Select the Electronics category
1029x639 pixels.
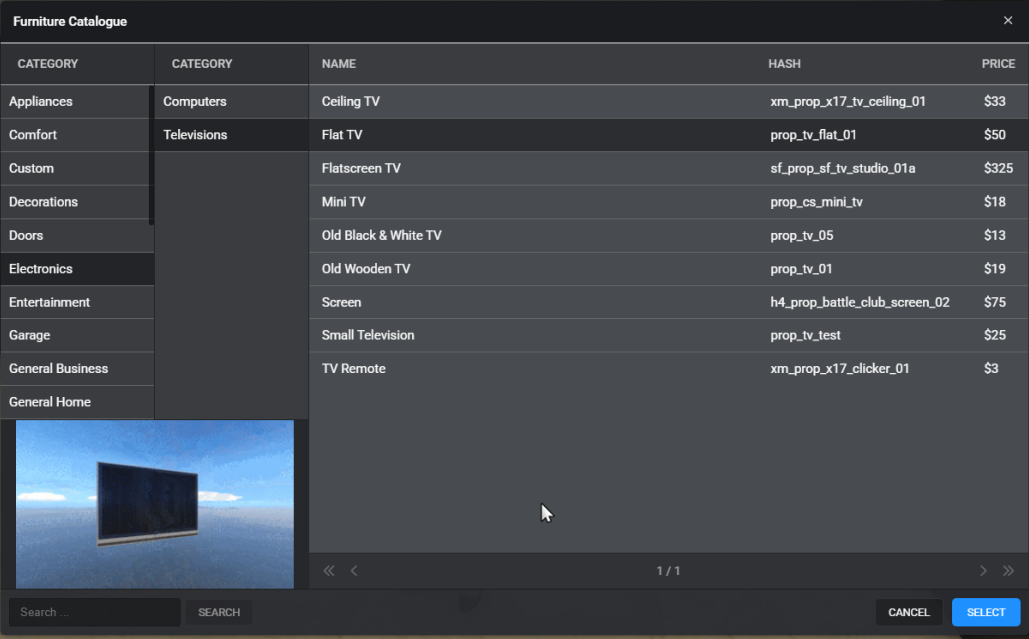pyautogui.click(x=77, y=269)
